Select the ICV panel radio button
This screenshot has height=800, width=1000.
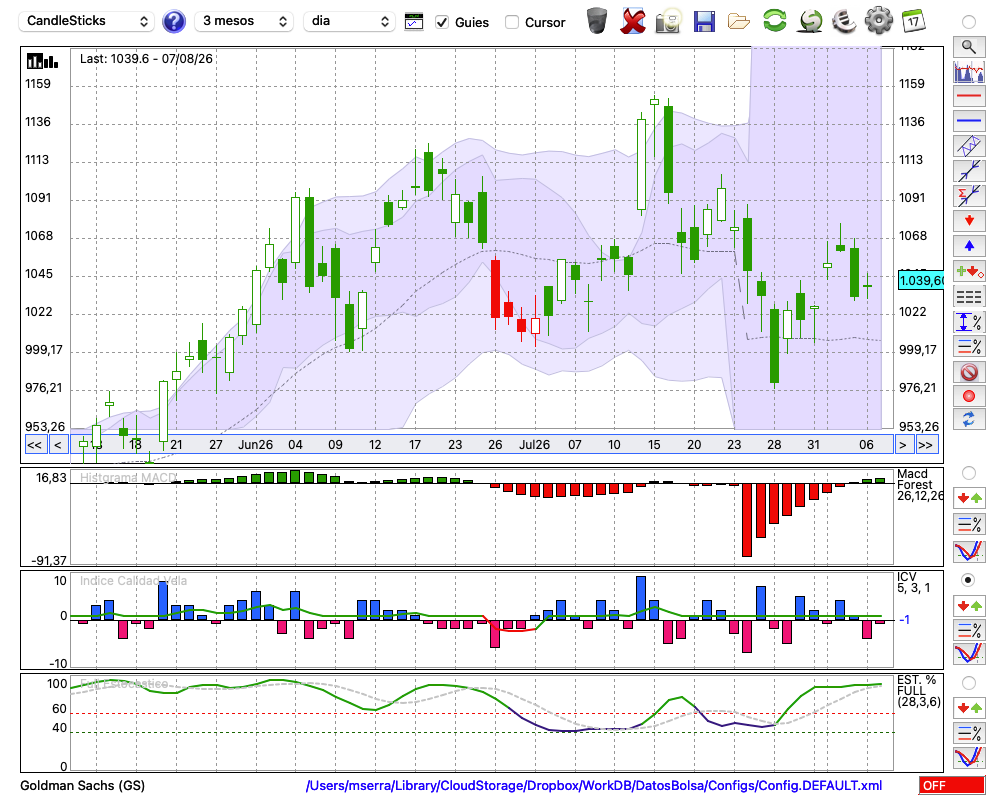[969, 581]
